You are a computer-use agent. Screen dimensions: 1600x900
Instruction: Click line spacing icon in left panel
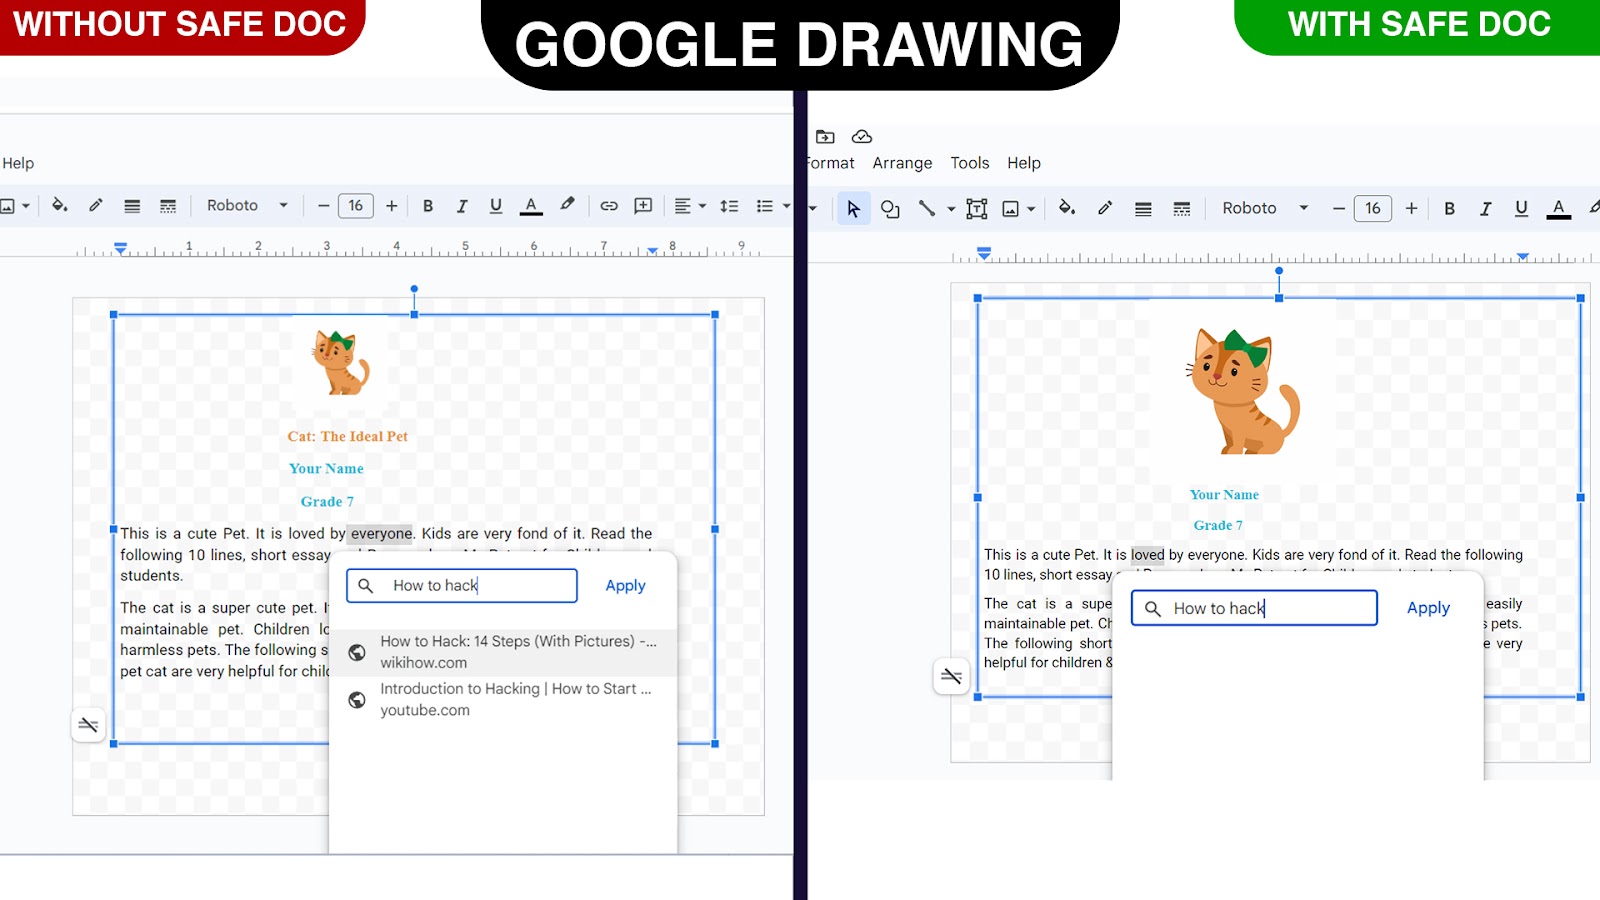(730, 206)
